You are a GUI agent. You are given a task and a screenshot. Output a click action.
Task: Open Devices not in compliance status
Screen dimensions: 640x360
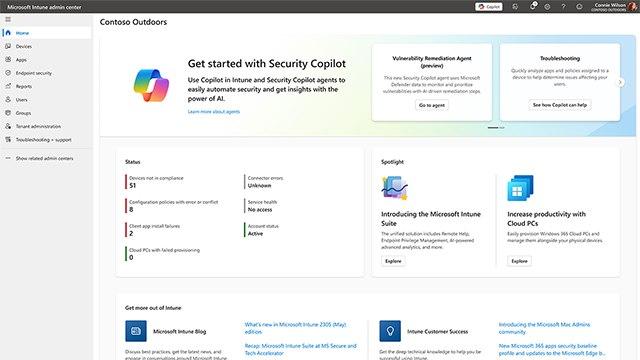point(155,182)
